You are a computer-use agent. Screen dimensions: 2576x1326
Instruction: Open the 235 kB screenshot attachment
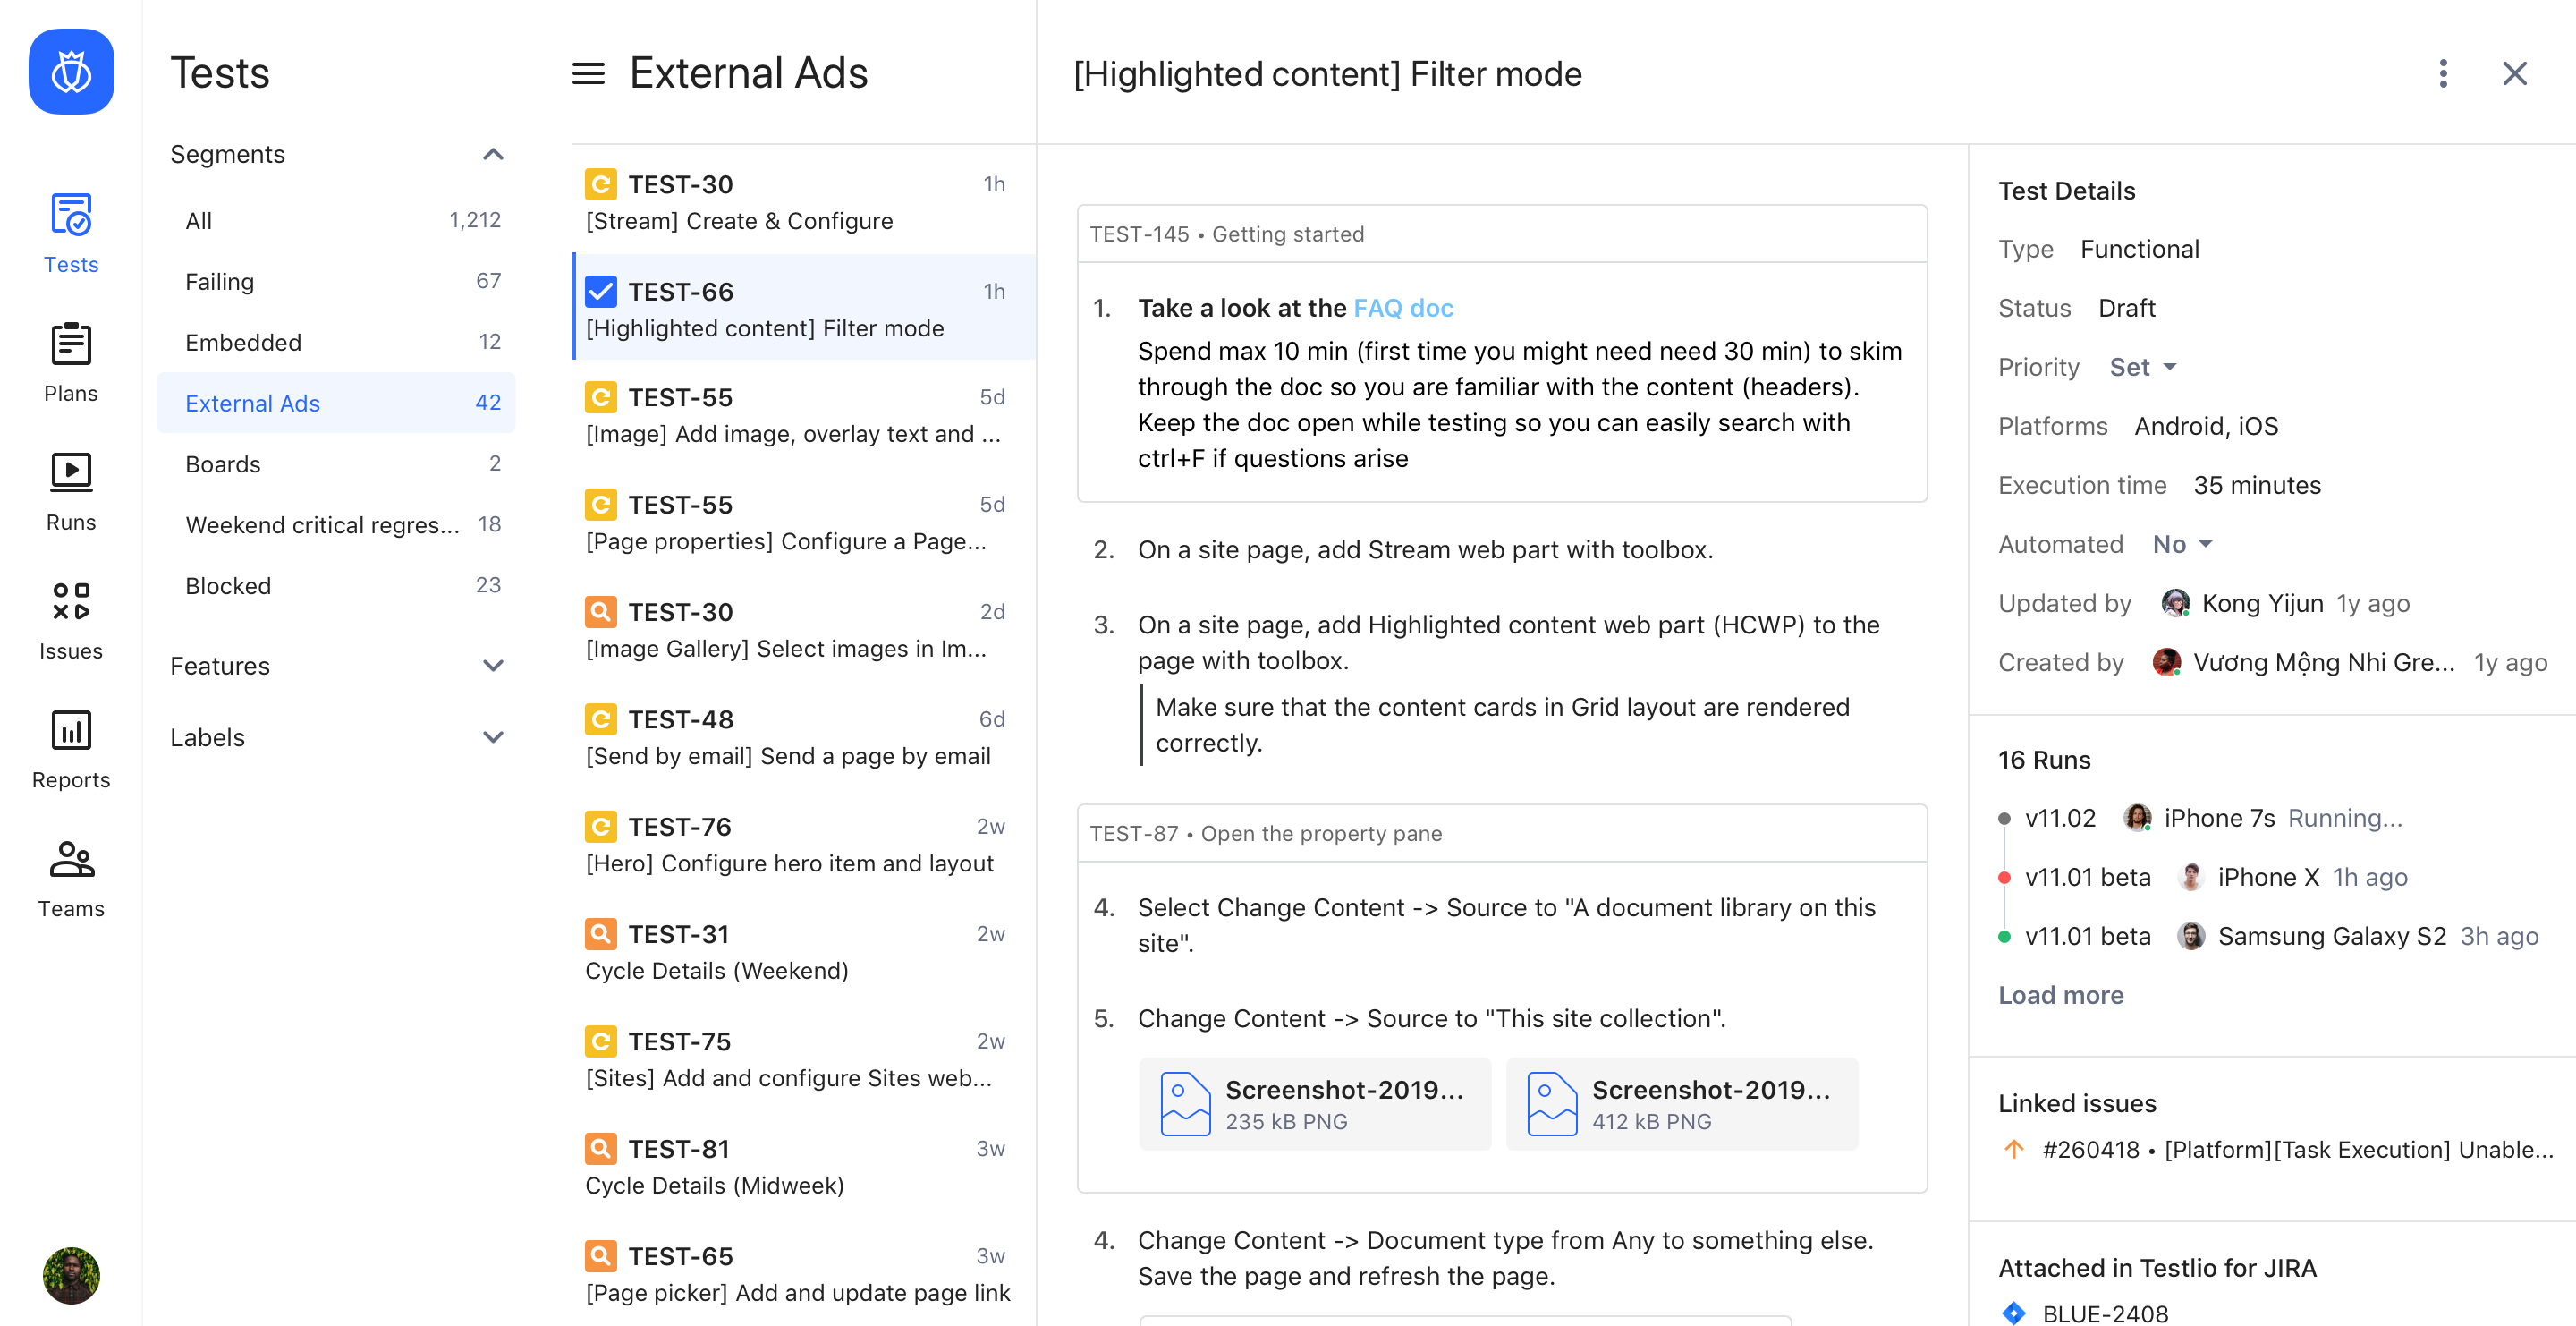pyautogui.click(x=1314, y=1104)
